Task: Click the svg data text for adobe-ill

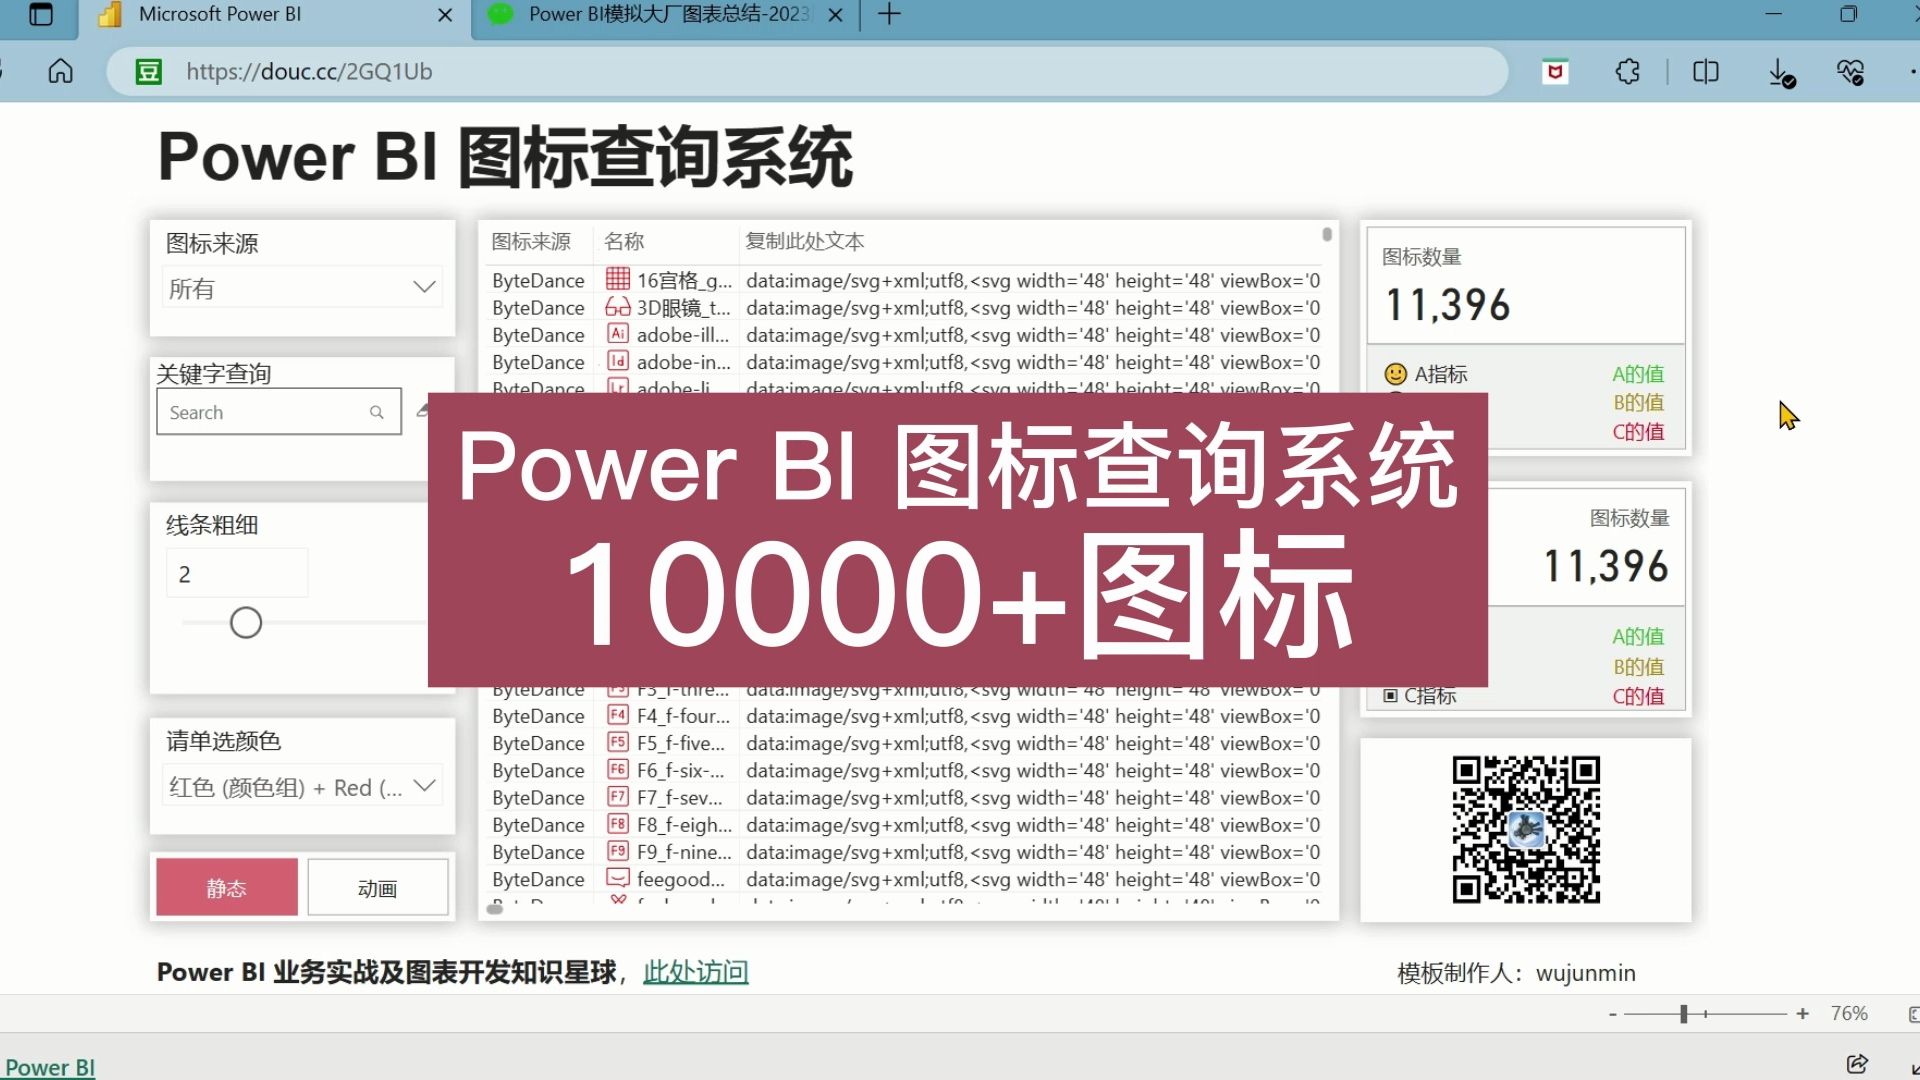Action: point(1033,335)
